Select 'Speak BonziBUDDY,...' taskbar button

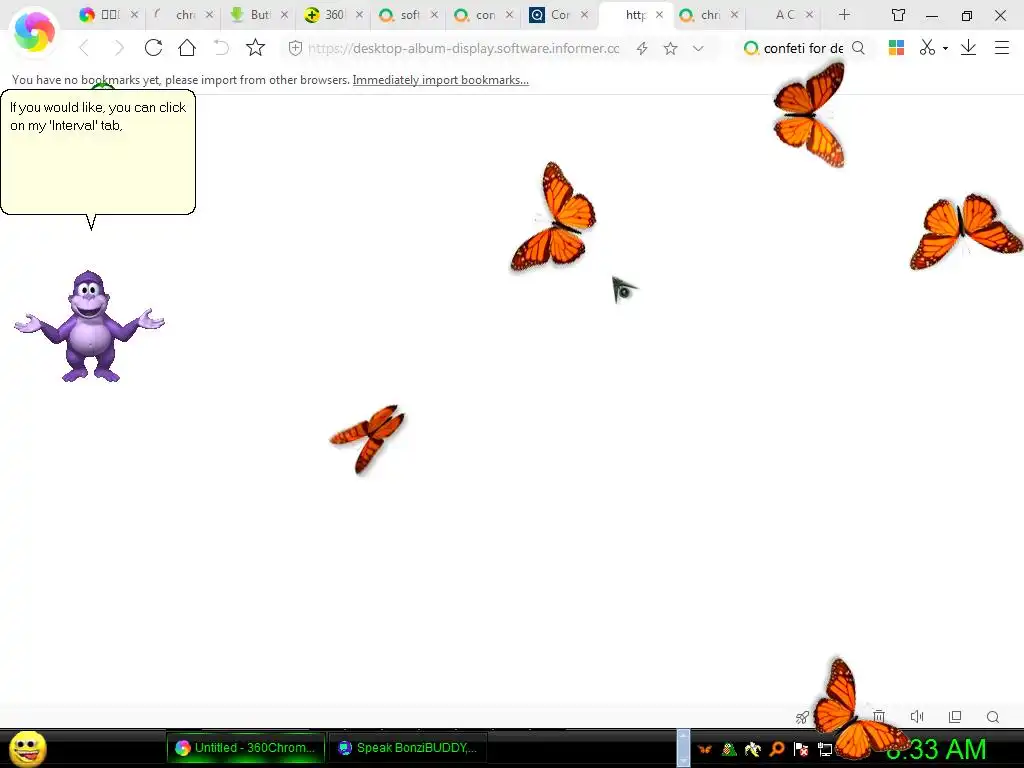(x=408, y=748)
